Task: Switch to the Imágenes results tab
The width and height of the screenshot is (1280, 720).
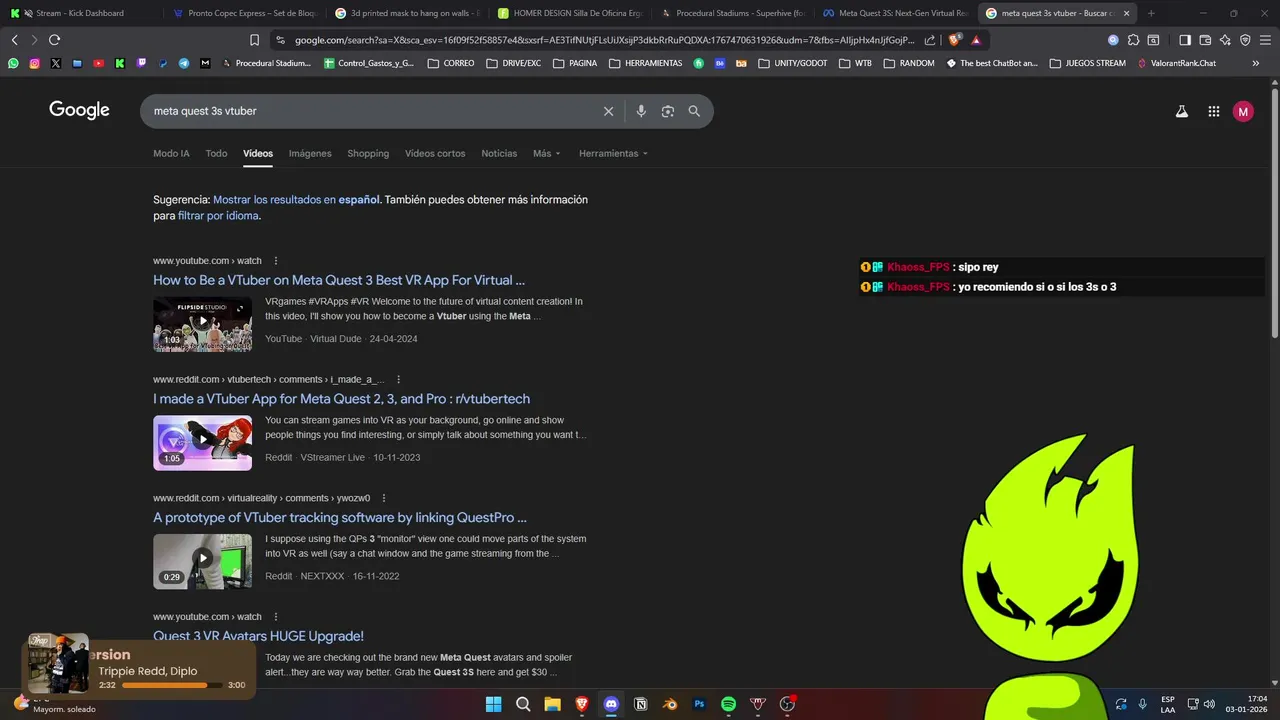Action: pyautogui.click(x=310, y=153)
